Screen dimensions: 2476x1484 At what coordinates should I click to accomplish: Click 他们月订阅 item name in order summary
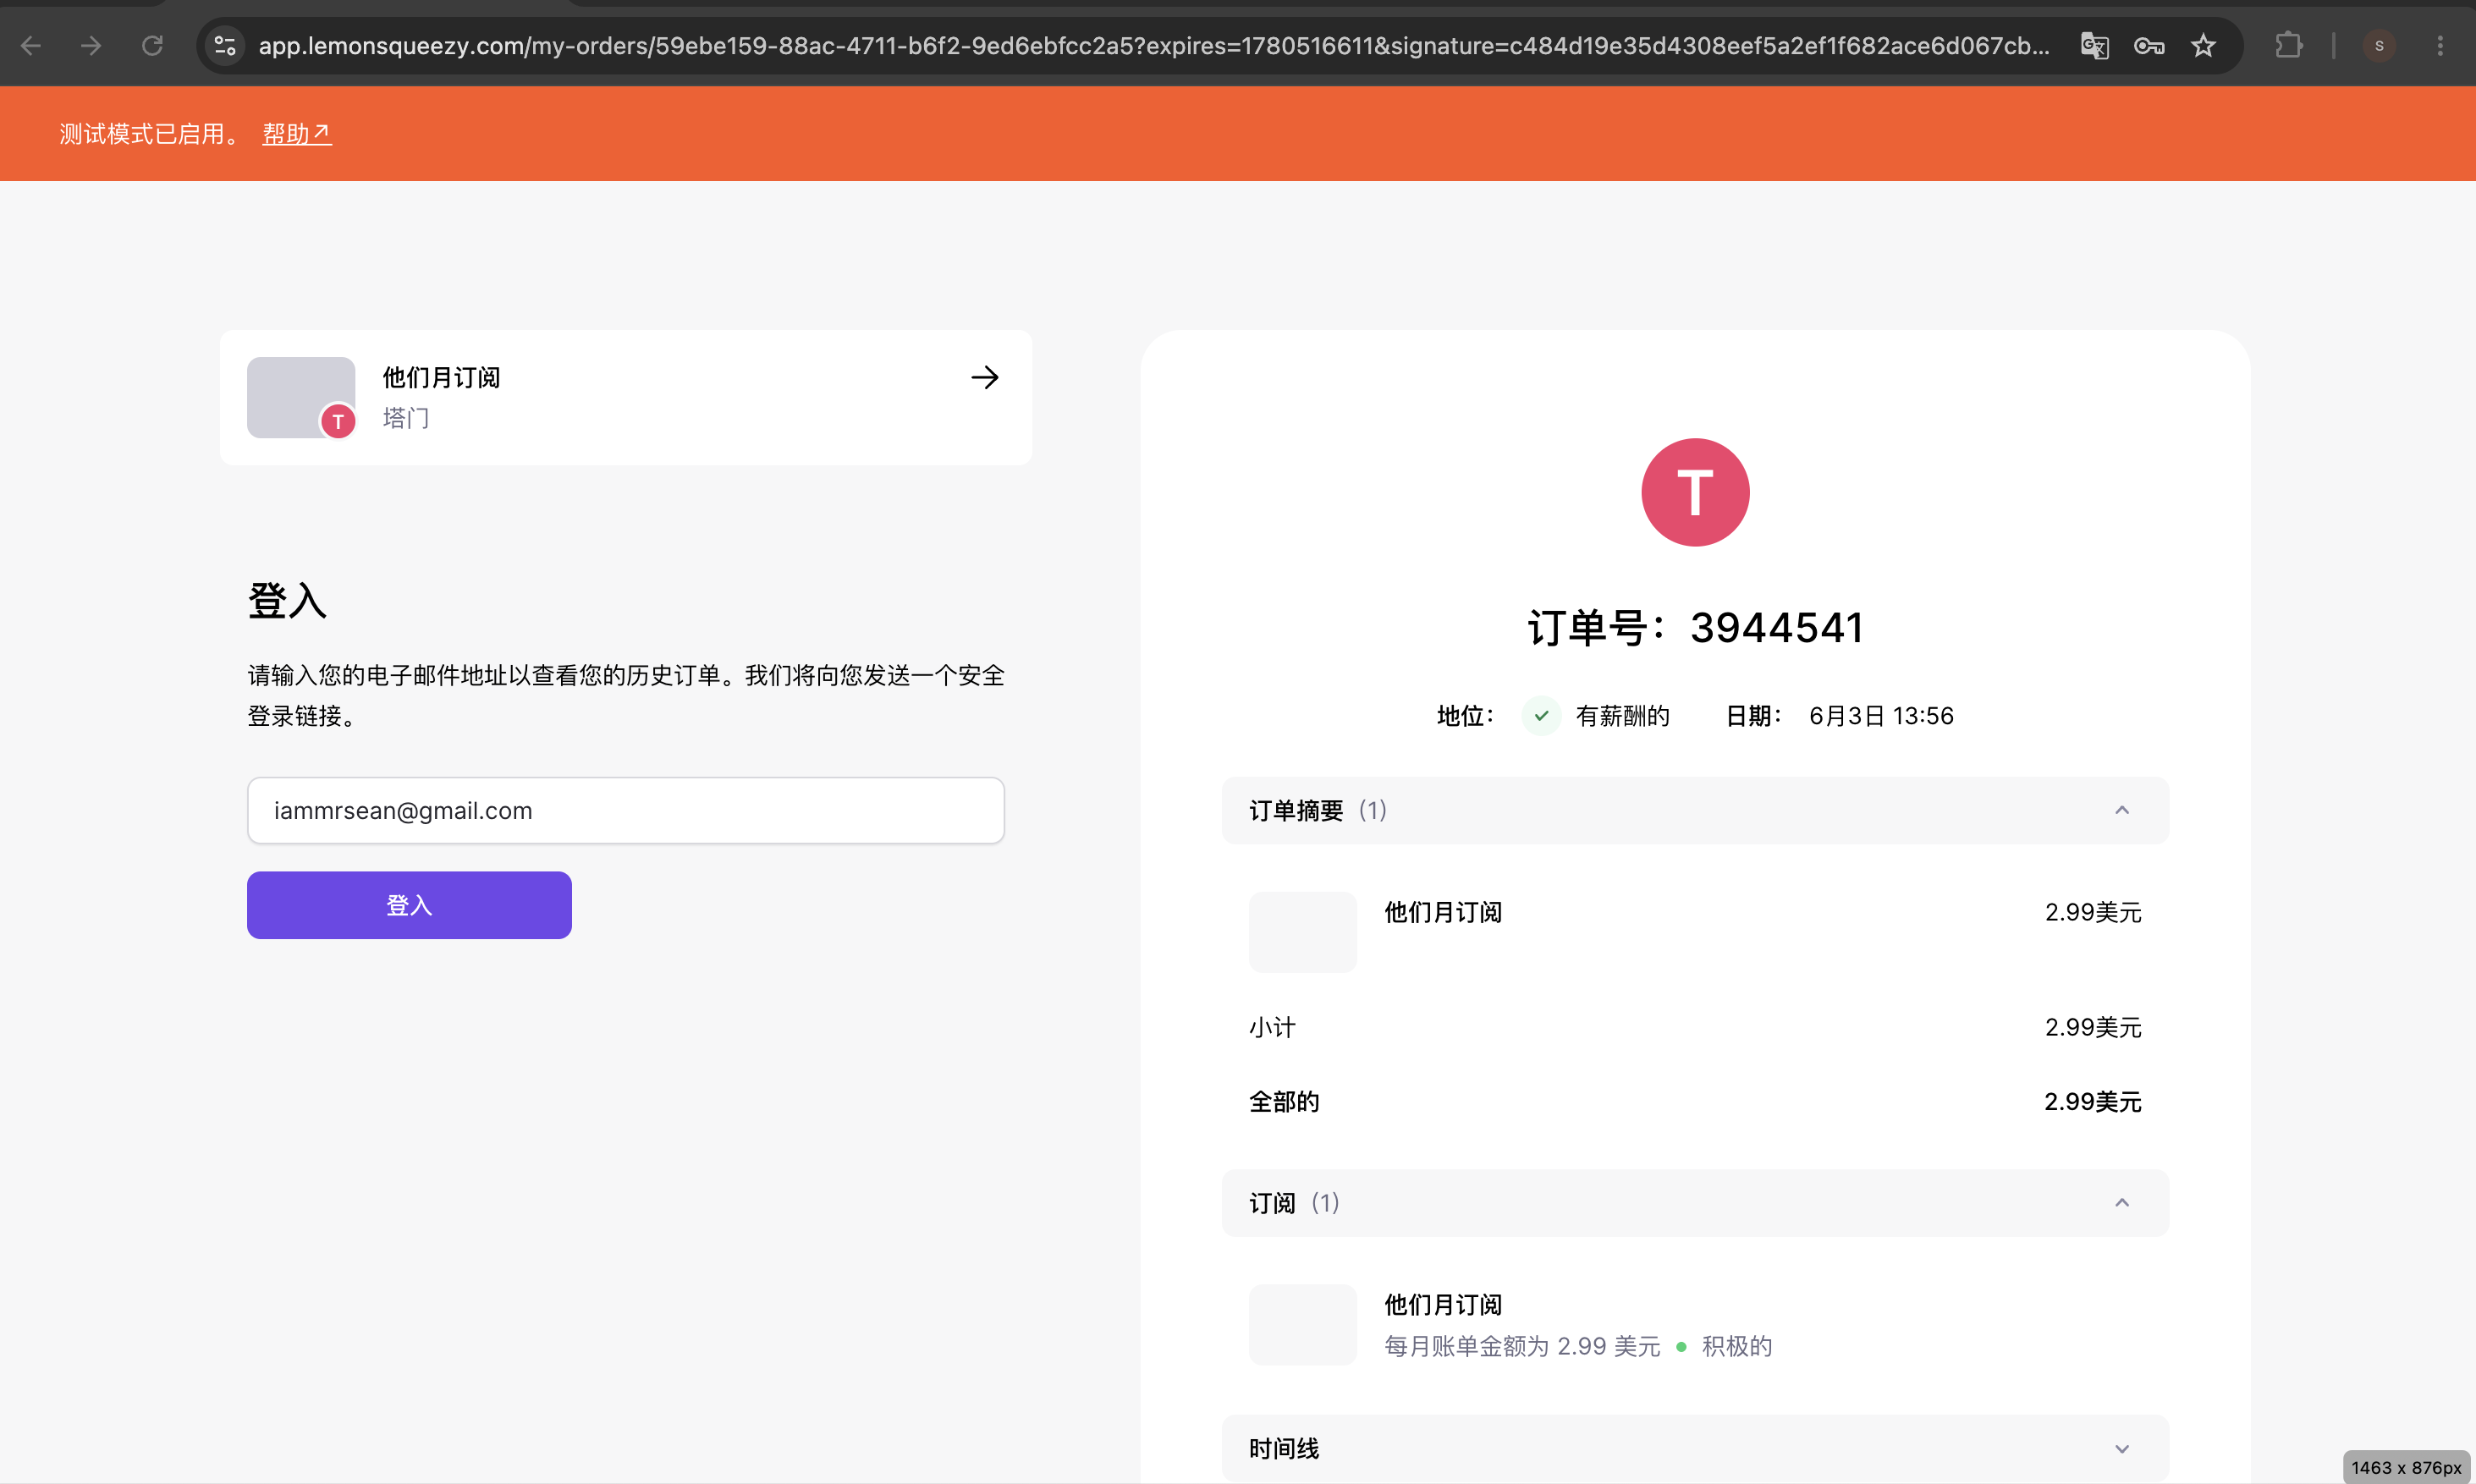(x=1443, y=912)
